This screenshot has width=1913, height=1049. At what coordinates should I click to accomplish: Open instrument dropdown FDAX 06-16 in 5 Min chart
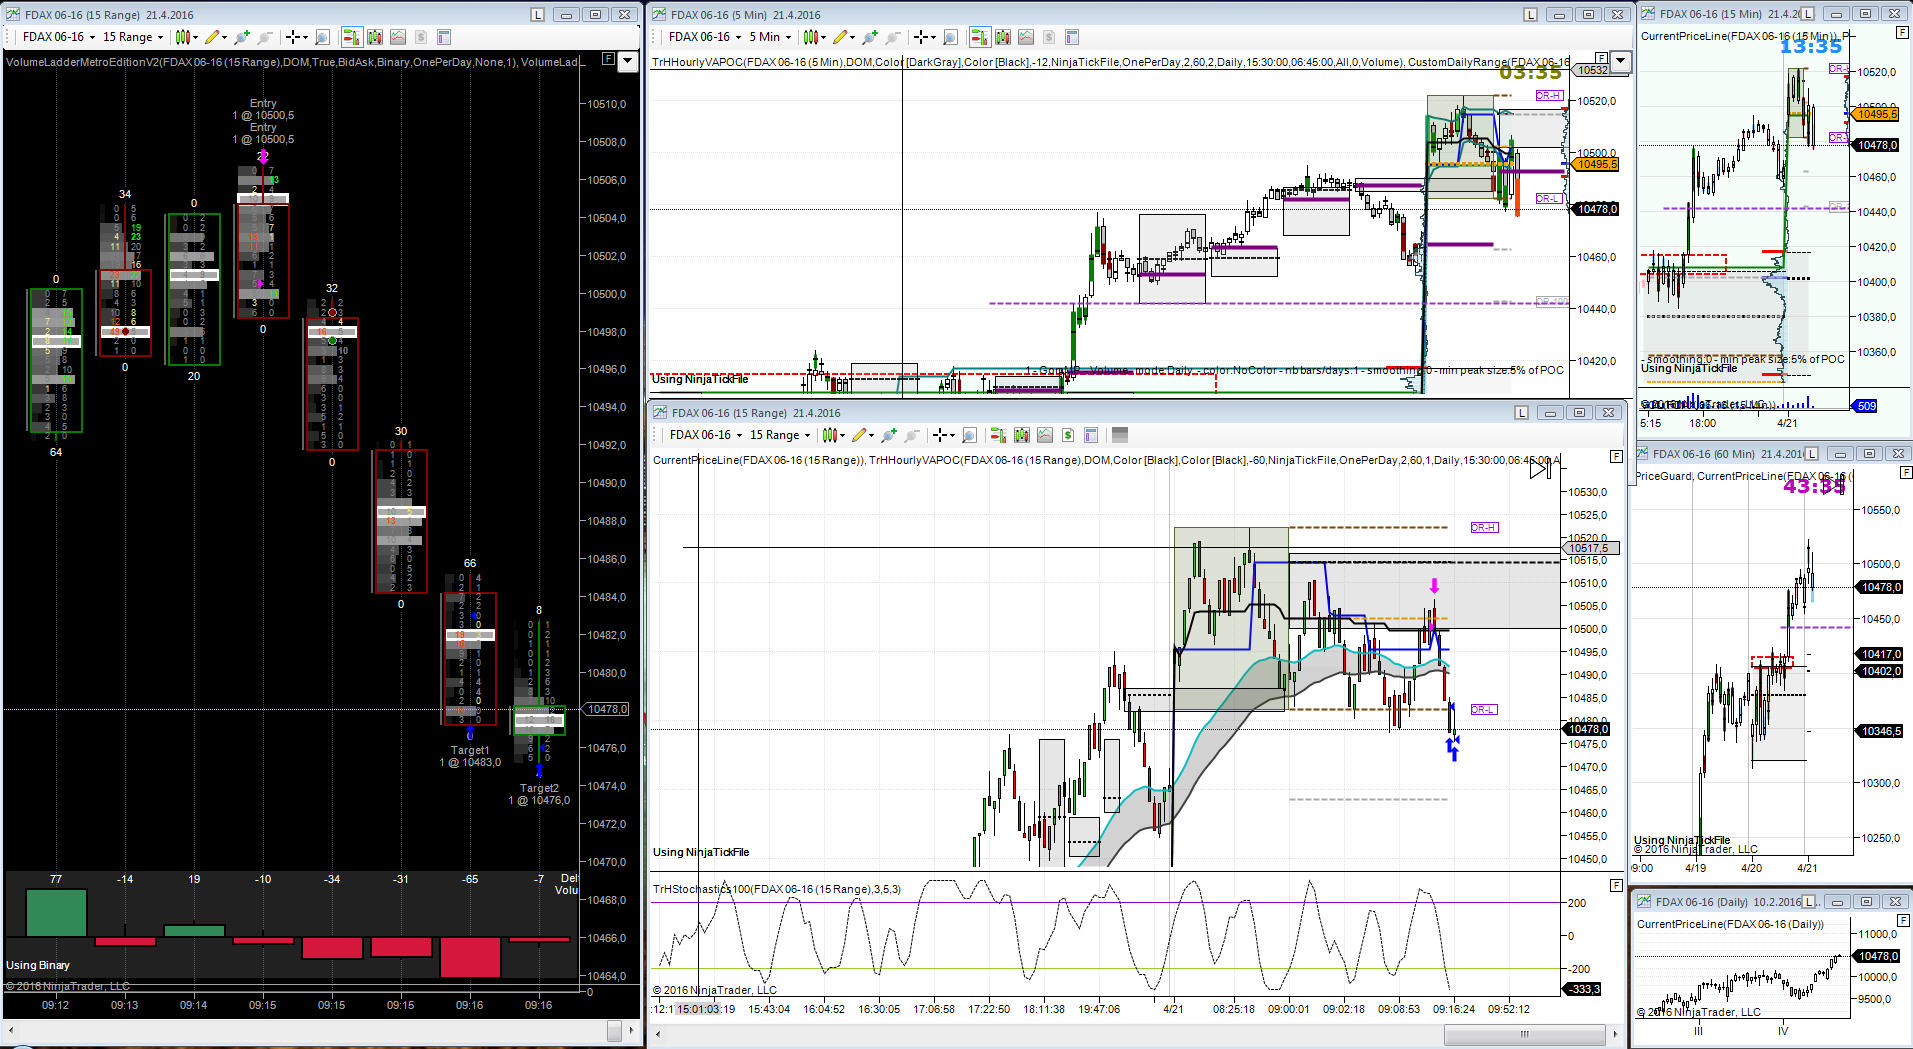(705, 37)
